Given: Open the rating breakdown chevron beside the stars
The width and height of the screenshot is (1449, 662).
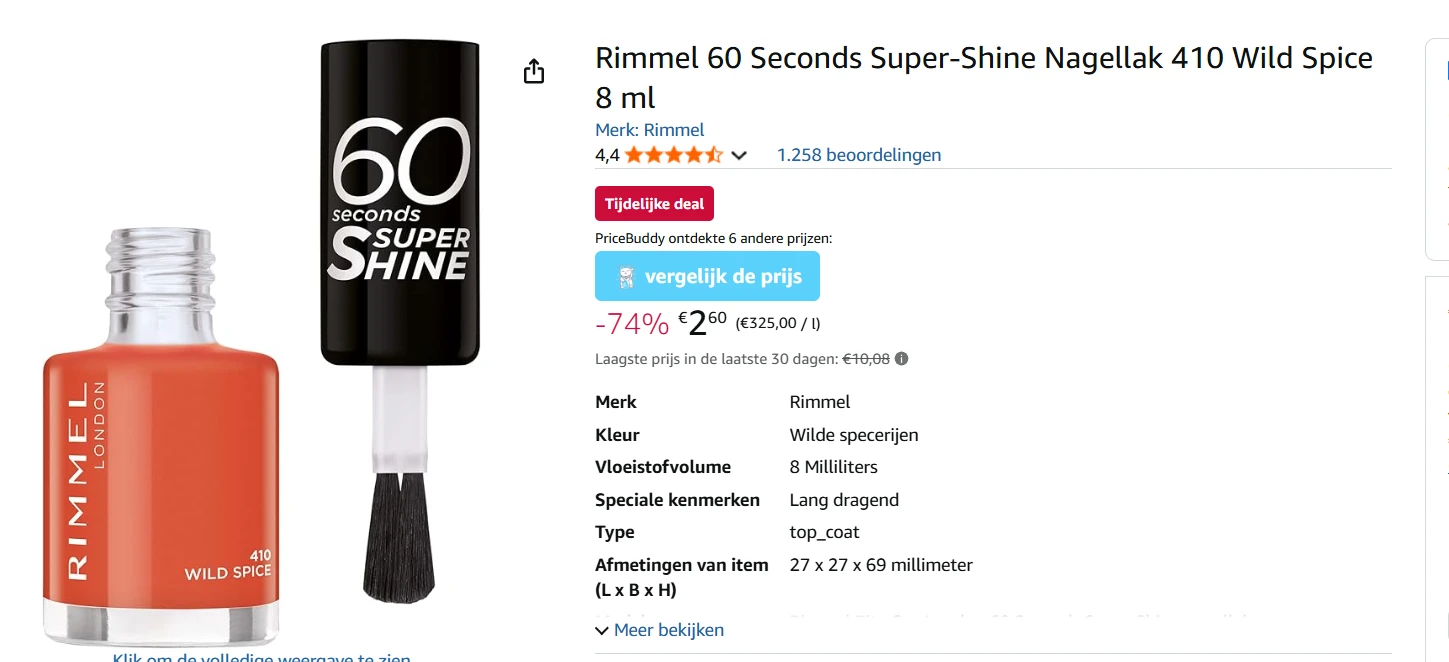Looking at the screenshot, I should point(739,155).
